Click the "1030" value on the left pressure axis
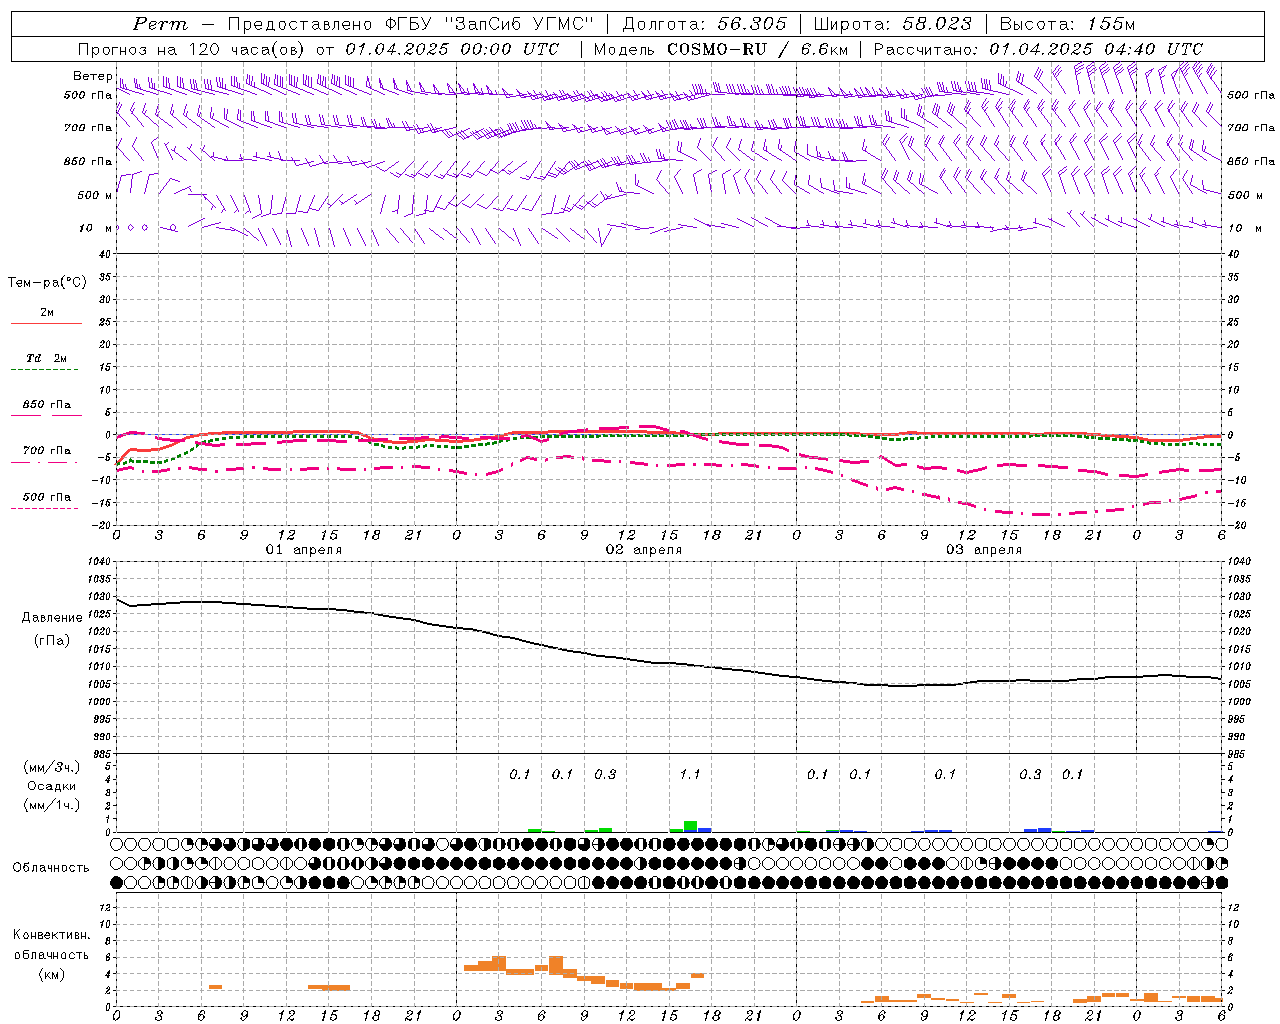 [98, 597]
